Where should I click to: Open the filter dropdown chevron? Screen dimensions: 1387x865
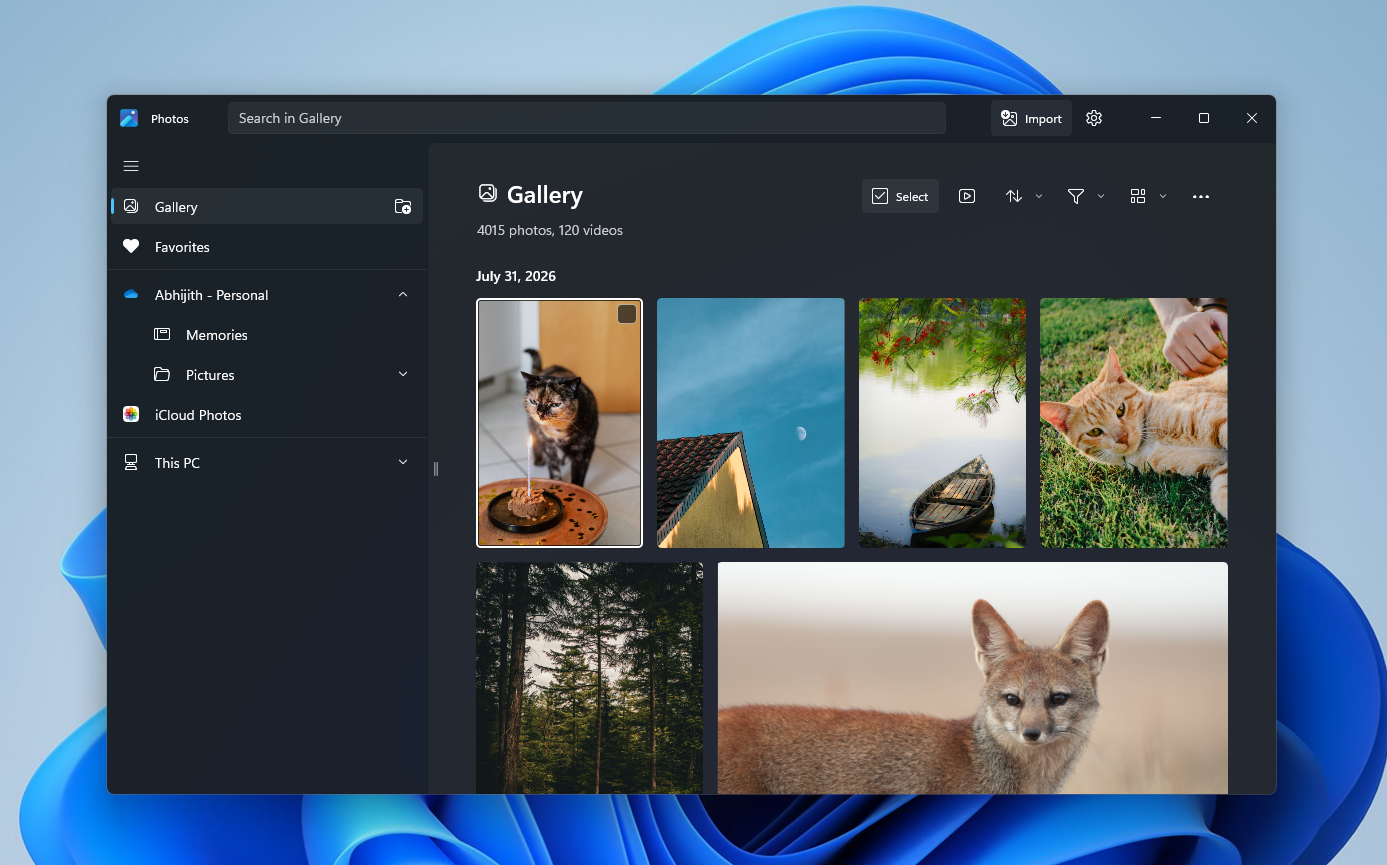click(x=1101, y=196)
